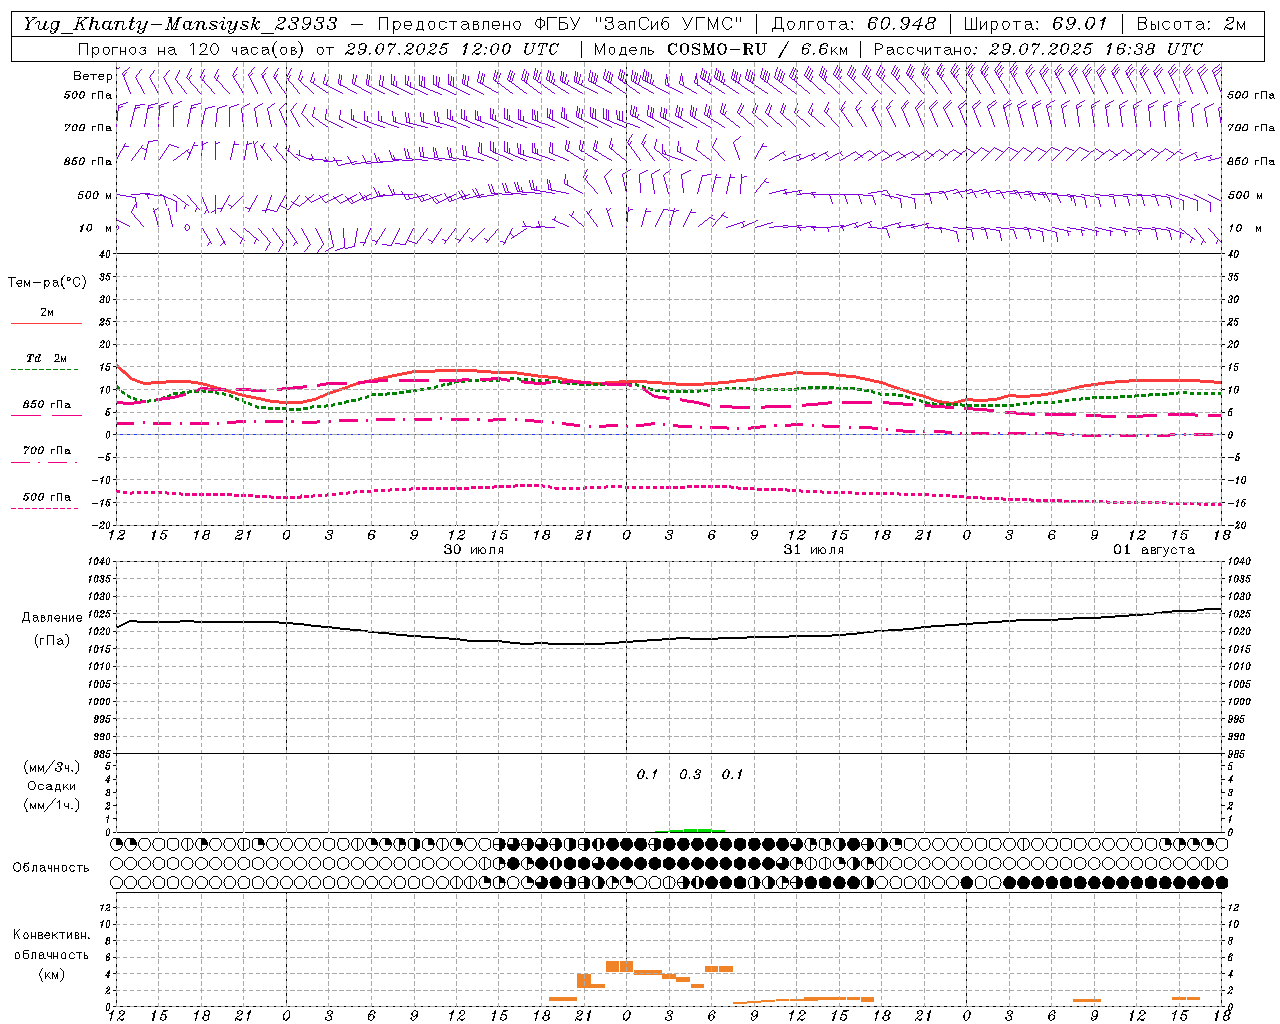Select the Модель COSMO-RU / 6.6км text
The image size is (1280, 1024).
click(720, 49)
